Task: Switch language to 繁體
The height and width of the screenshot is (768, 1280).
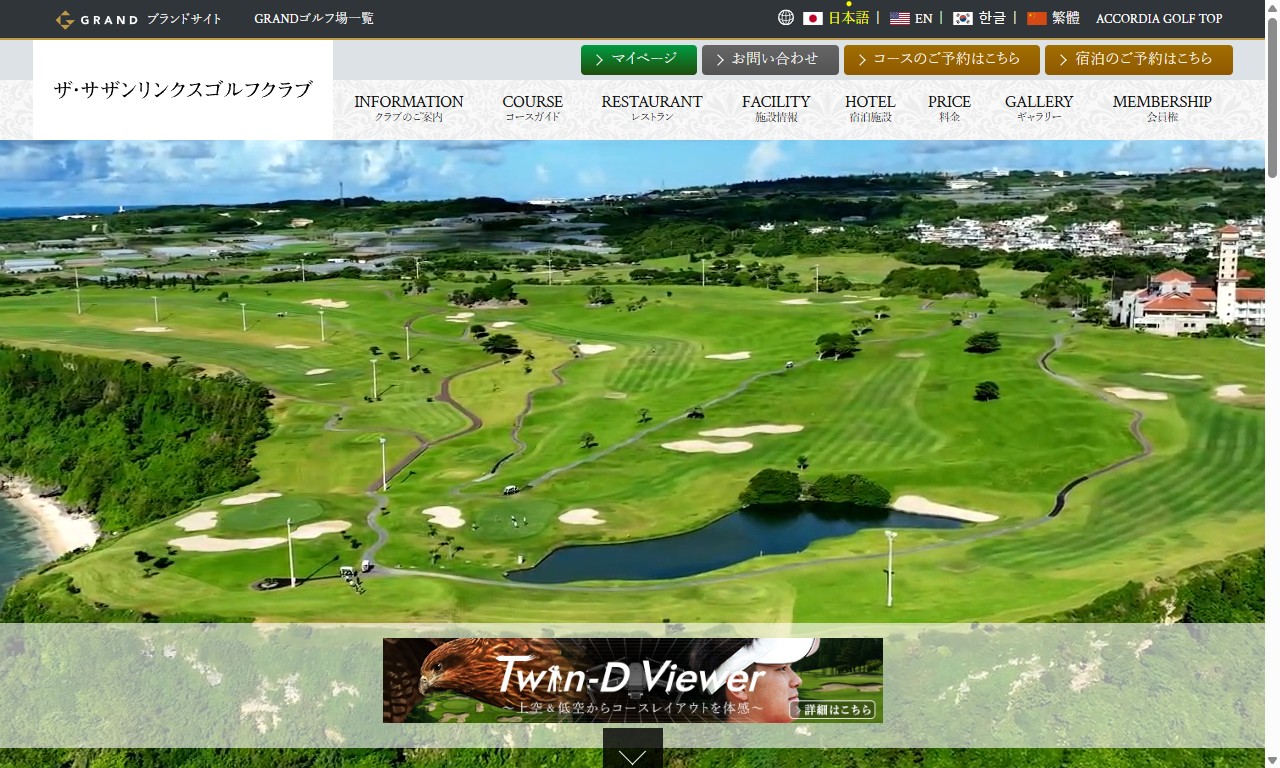Action: [1066, 18]
